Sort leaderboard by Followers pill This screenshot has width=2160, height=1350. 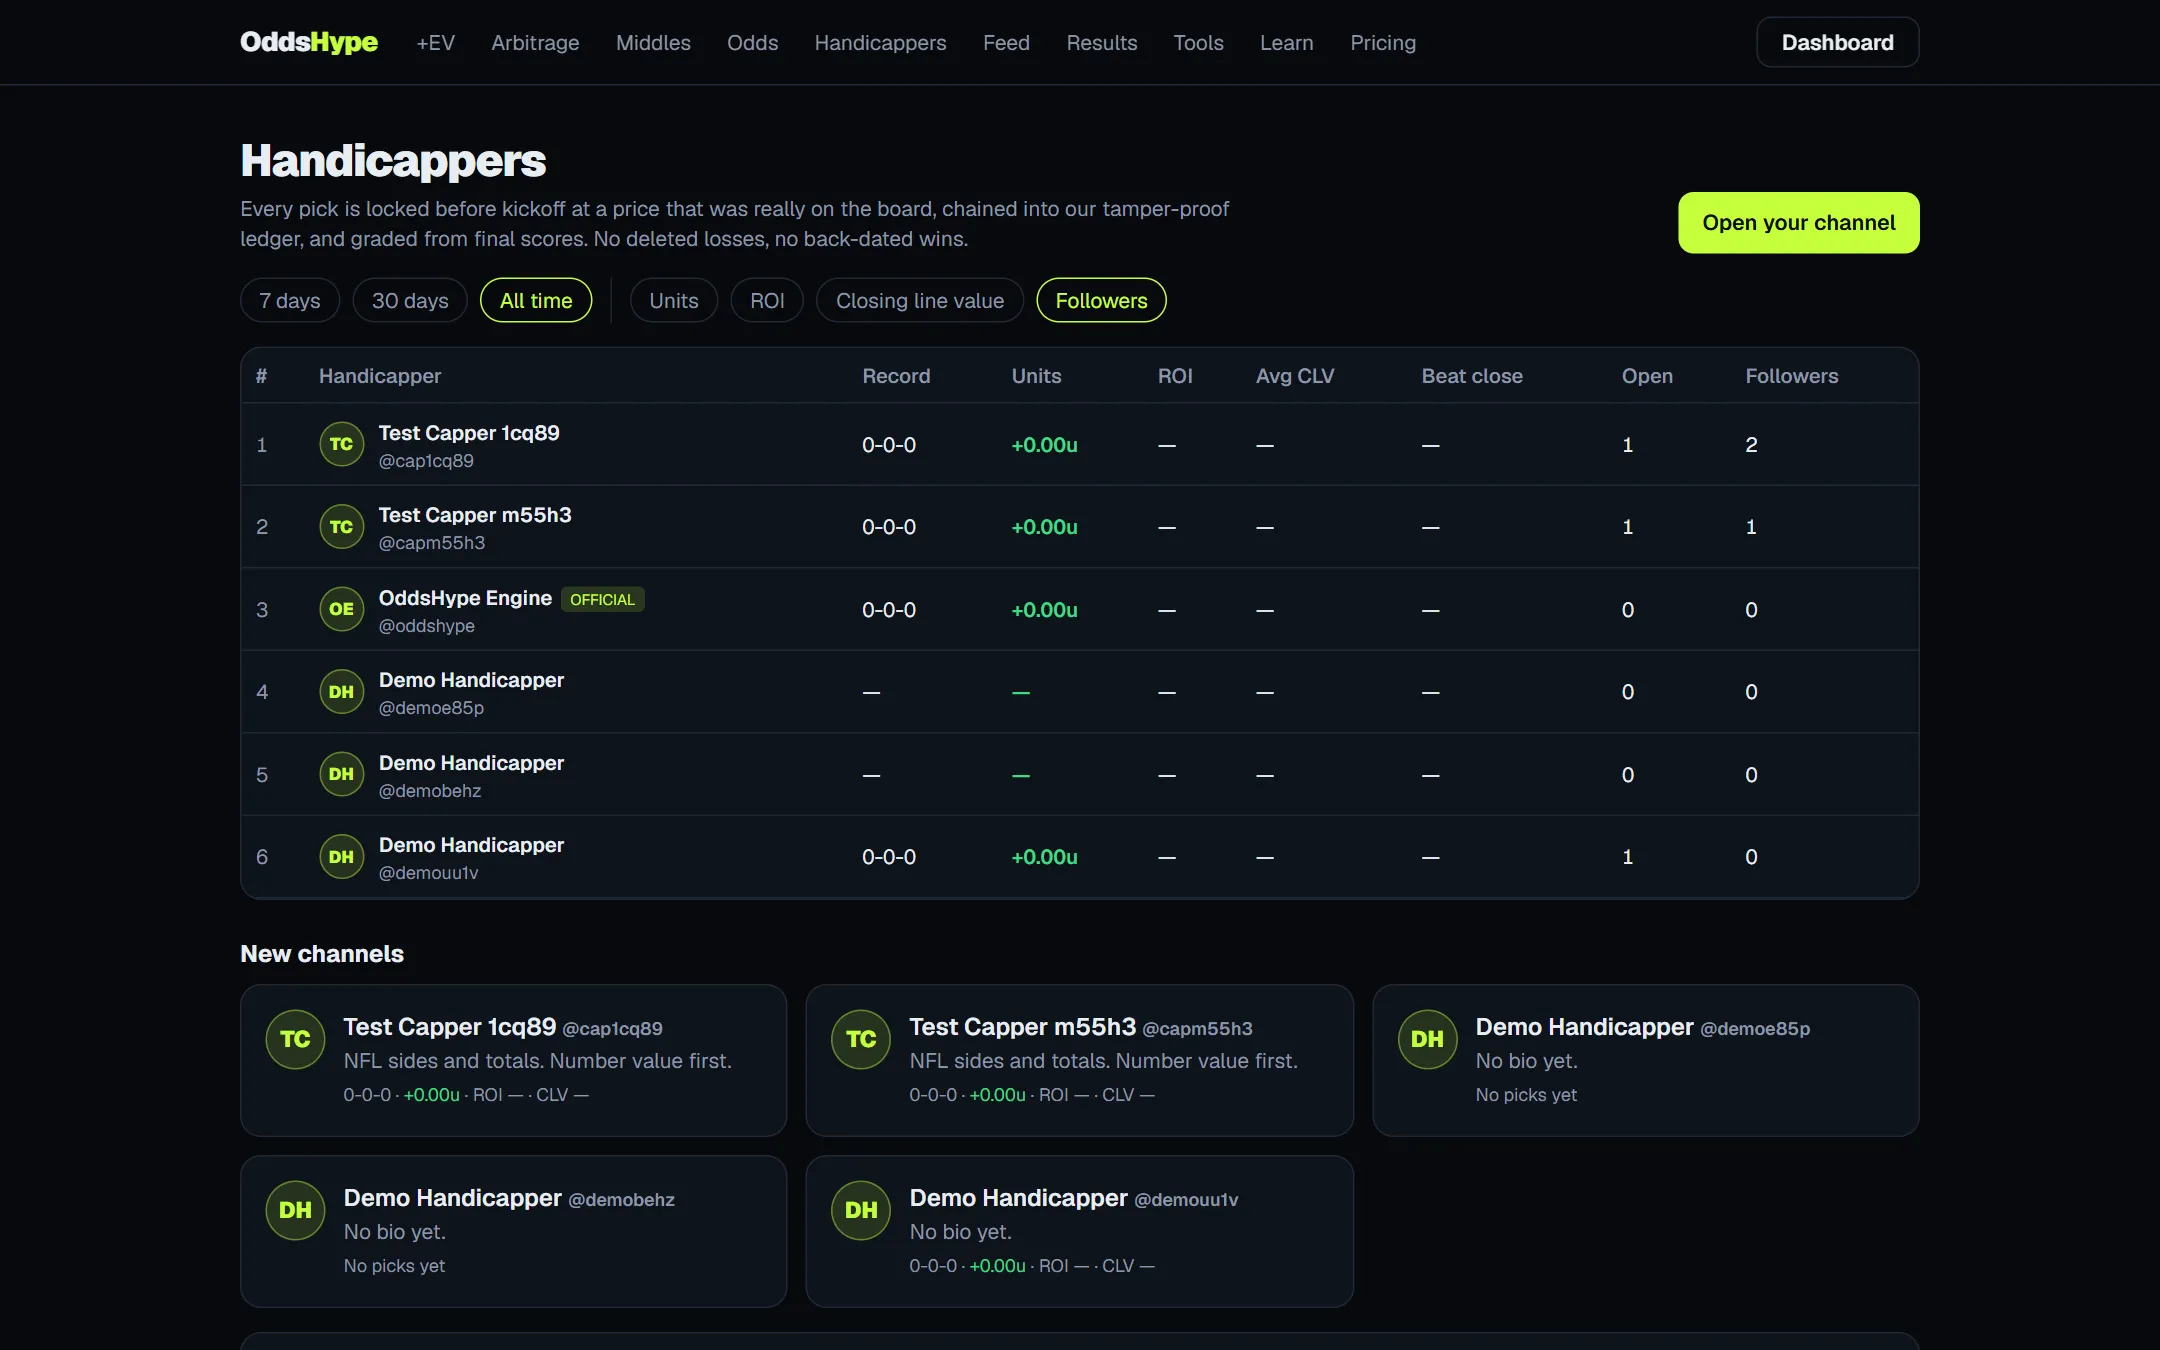point(1101,300)
